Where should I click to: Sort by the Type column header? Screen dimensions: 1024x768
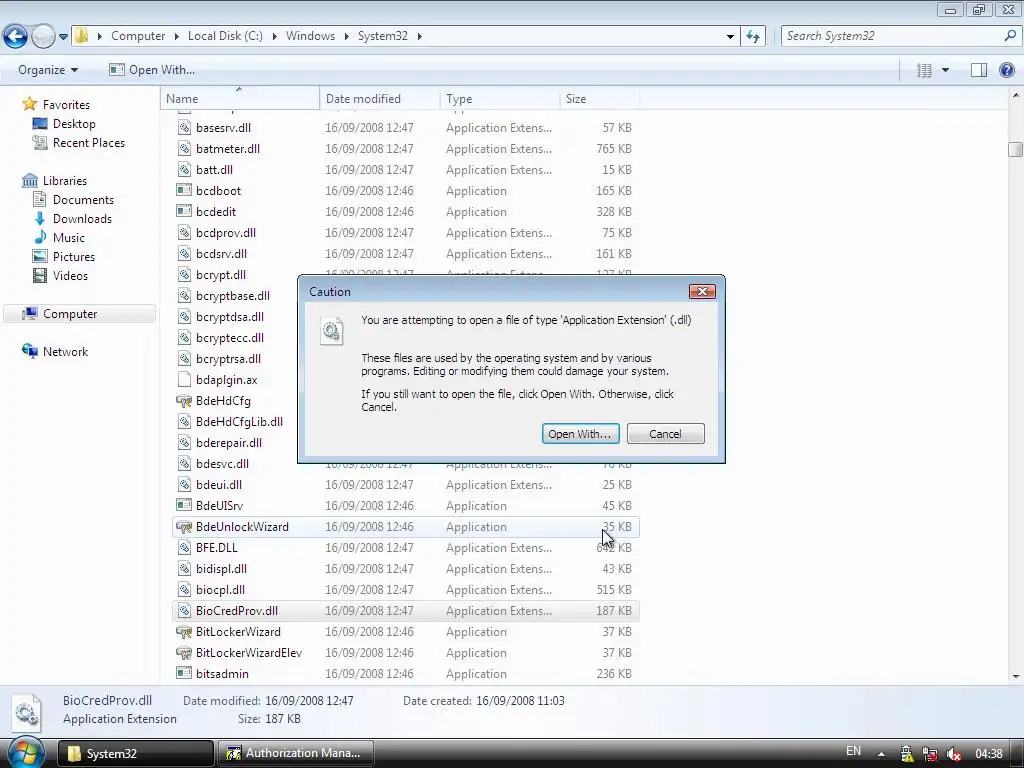click(x=500, y=99)
